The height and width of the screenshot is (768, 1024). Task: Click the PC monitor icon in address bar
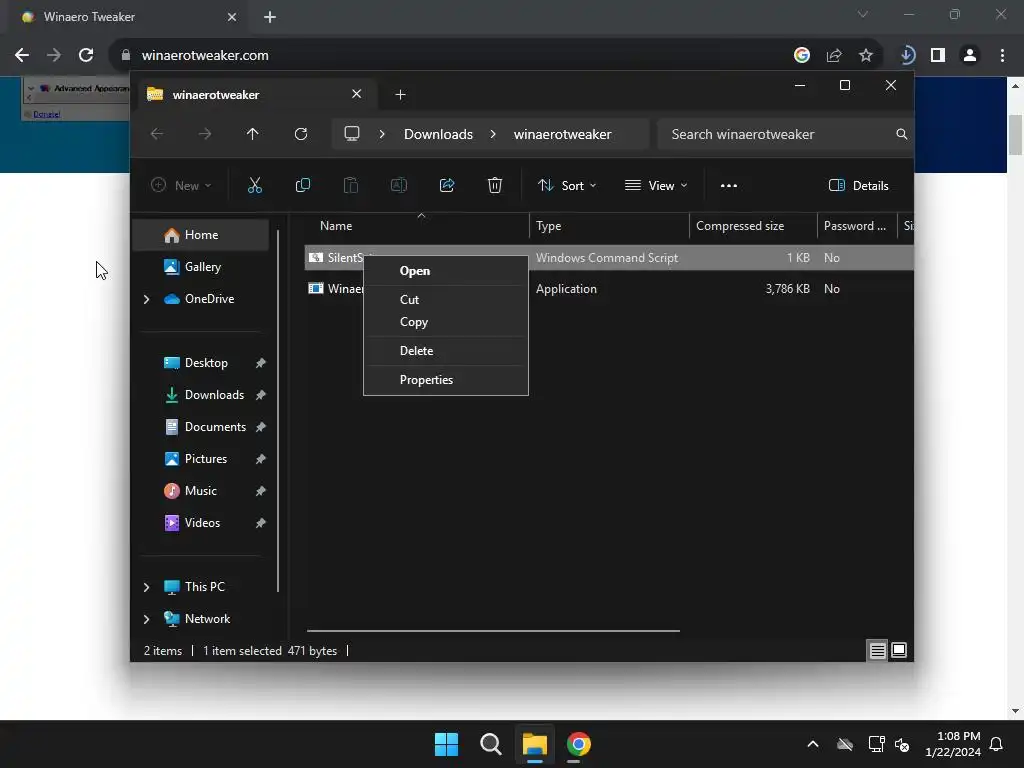click(352, 134)
